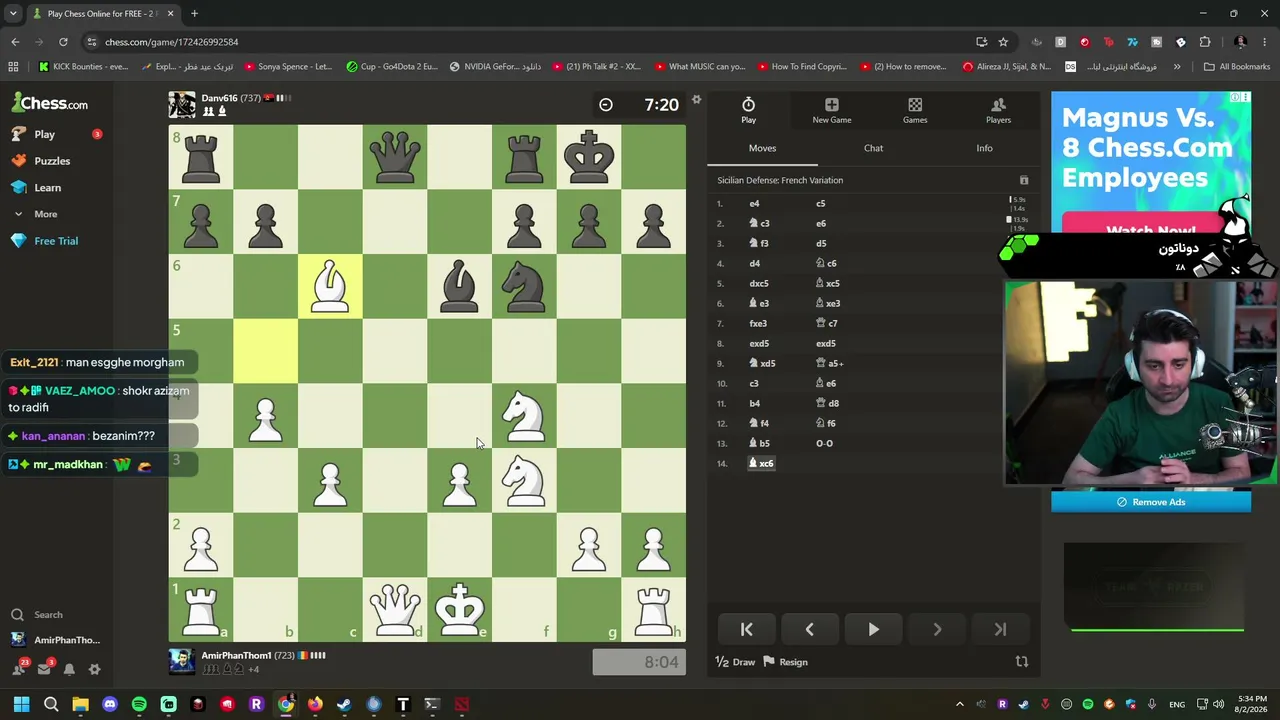This screenshot has width=1280, height=720.
Task: Switch to the Info subtab
Action: (x=984, y=148)
